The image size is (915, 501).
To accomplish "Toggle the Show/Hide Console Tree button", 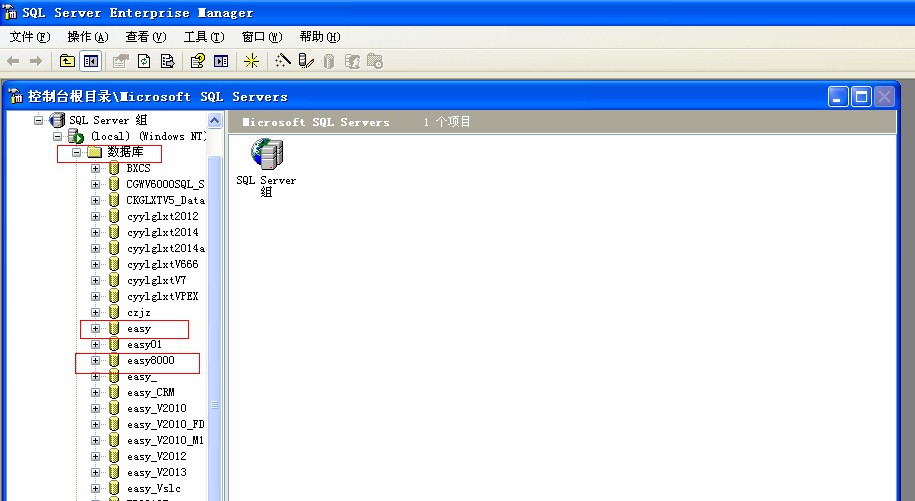I will click(90, 61).
